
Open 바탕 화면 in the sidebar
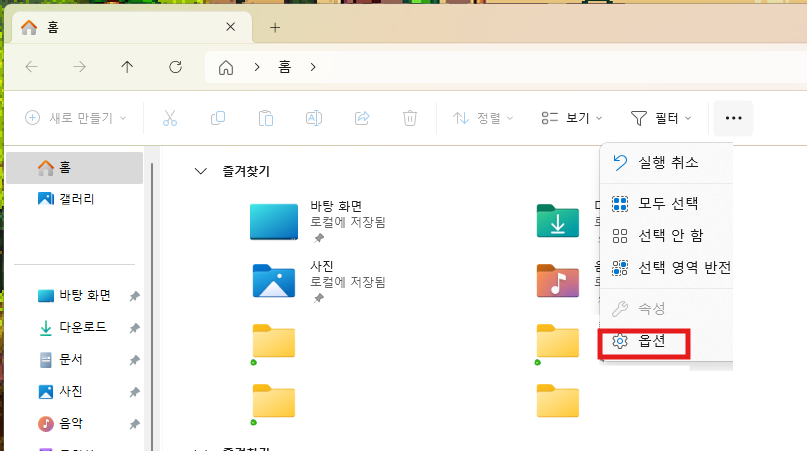pyautogui.click(x=75, y=296)
